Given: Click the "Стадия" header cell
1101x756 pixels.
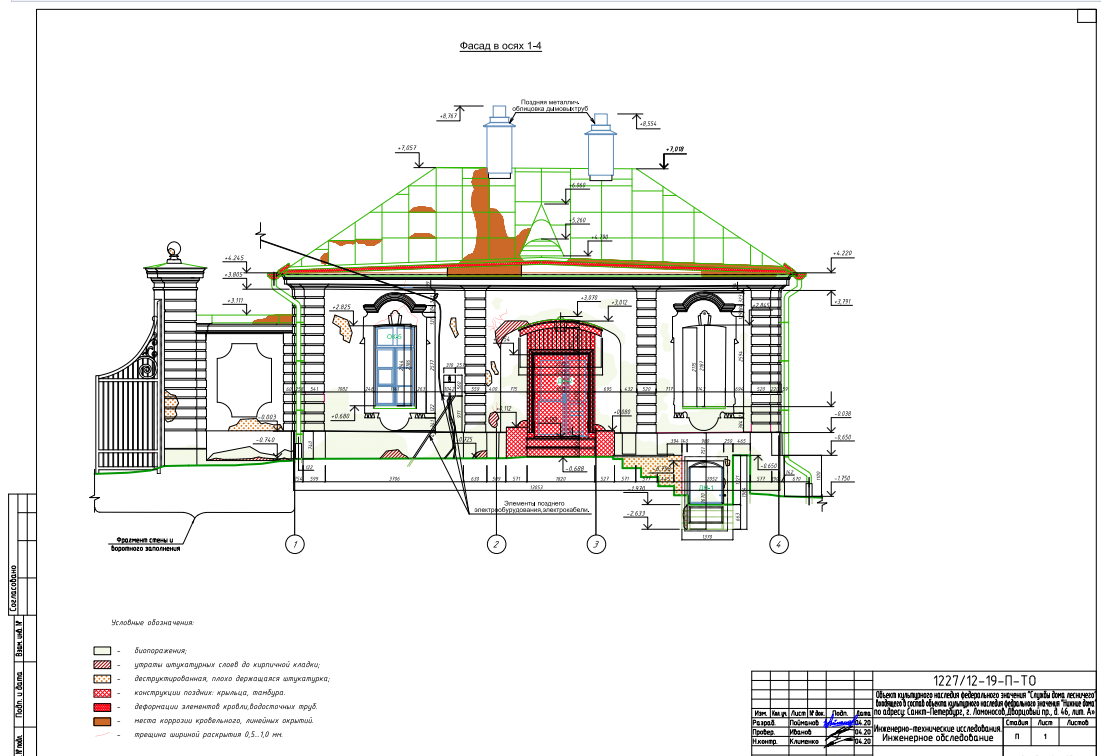Looking at the screenshot, I should point(1017,722).
